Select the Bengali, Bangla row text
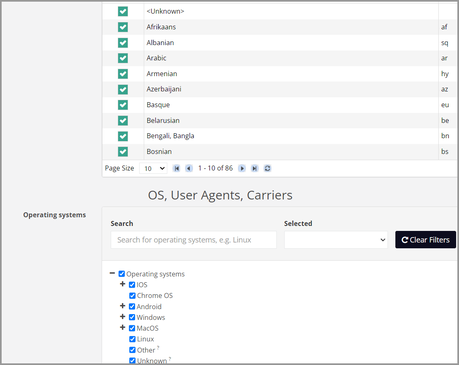Viewport: 459px width, 365px height. [x=170, y=136]
